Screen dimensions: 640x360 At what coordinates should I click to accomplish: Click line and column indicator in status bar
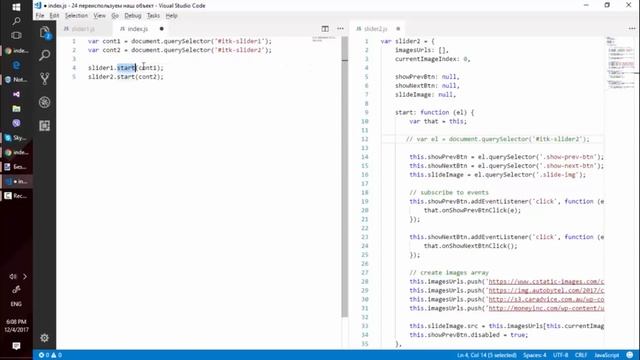coord(487,355)
